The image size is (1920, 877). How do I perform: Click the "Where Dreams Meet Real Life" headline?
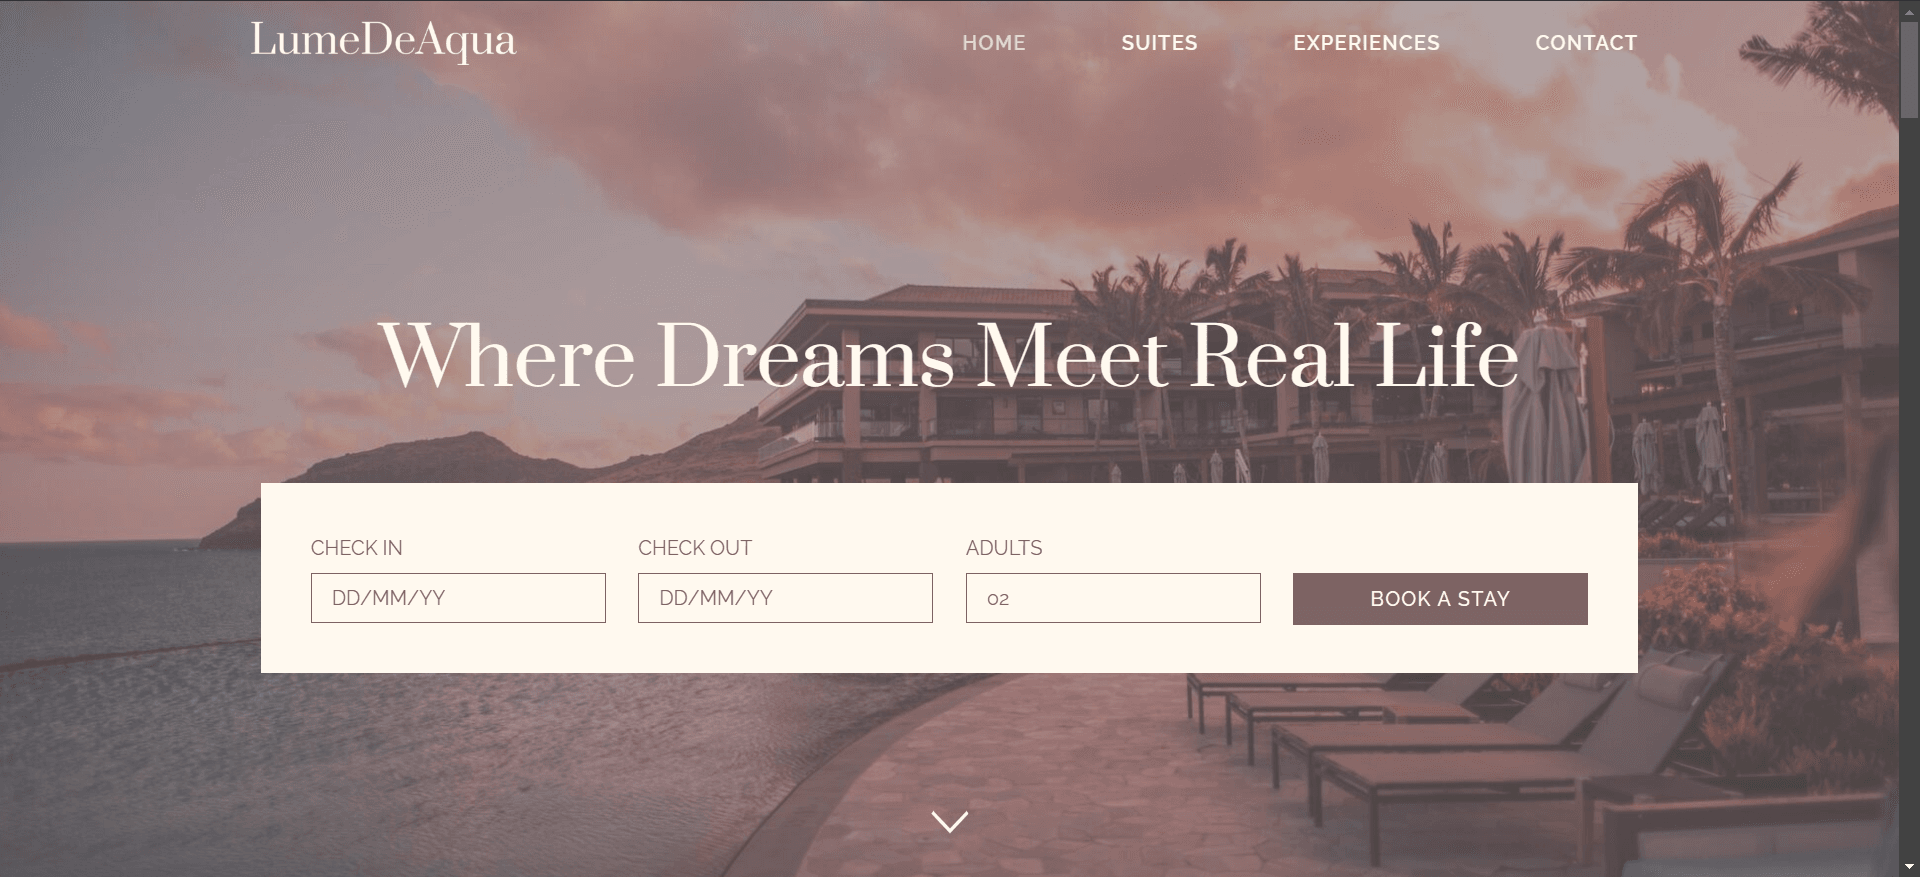point(949,356)
